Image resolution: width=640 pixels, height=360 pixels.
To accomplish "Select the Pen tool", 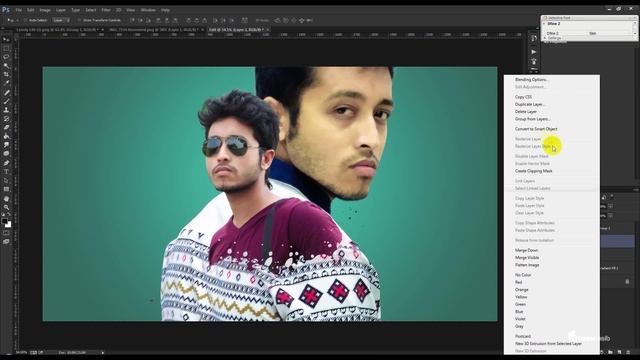I will (x=6, y=163).
